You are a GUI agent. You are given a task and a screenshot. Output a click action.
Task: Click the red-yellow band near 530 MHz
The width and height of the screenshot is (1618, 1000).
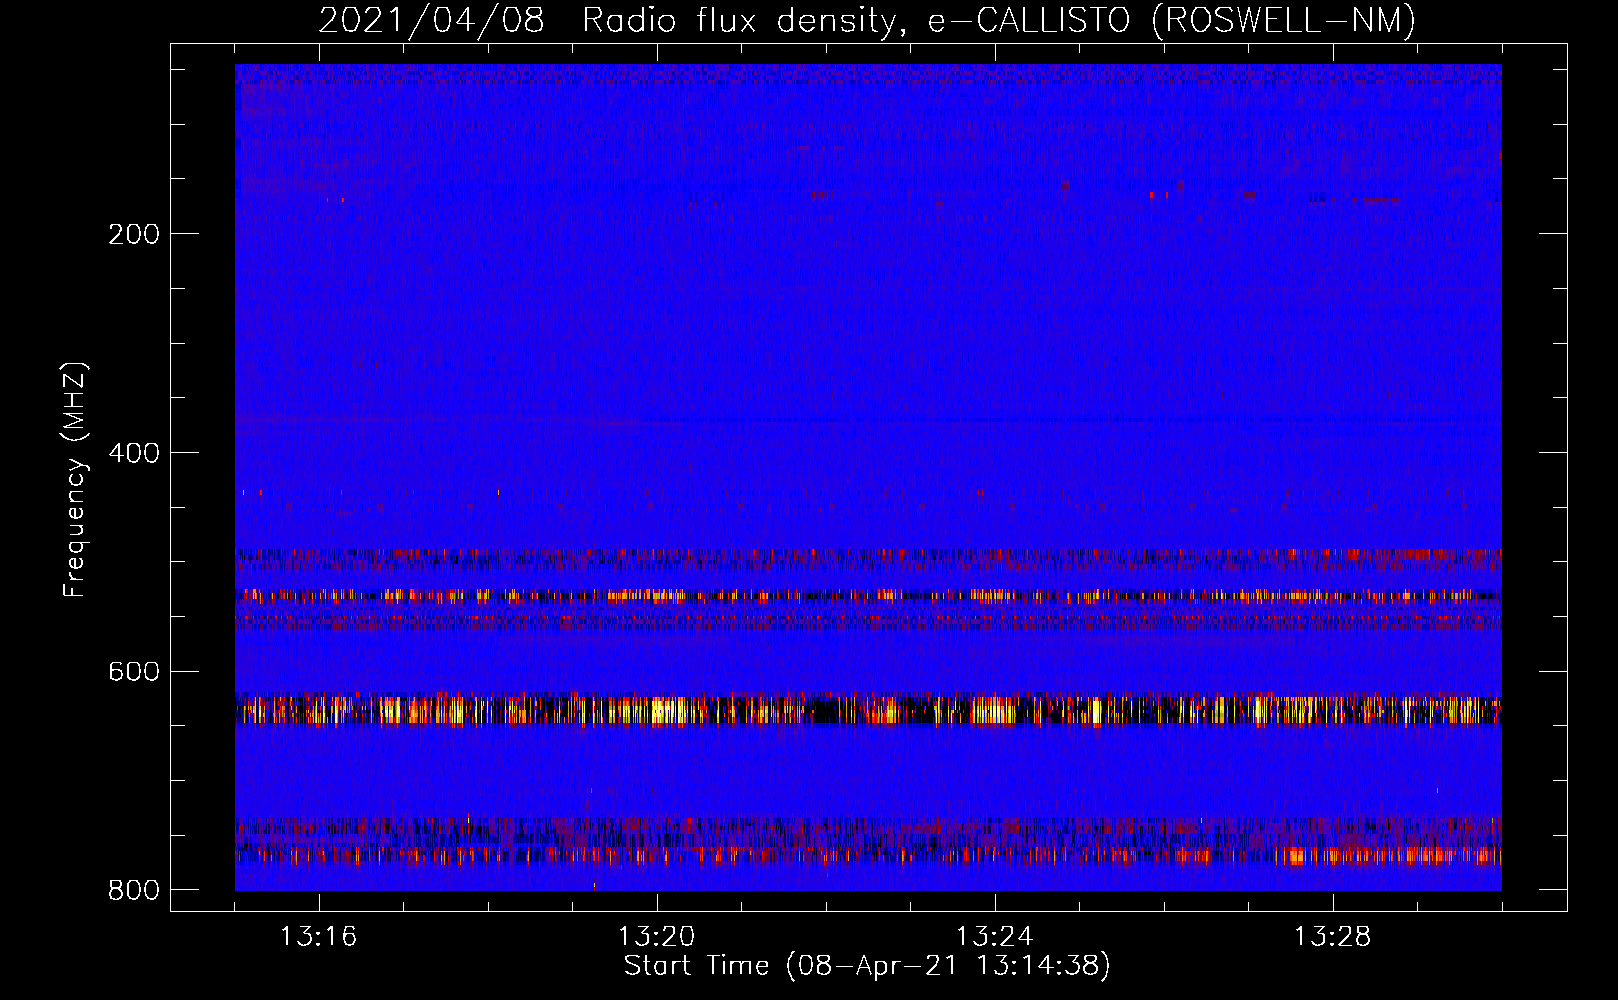(x=868, y=596)
